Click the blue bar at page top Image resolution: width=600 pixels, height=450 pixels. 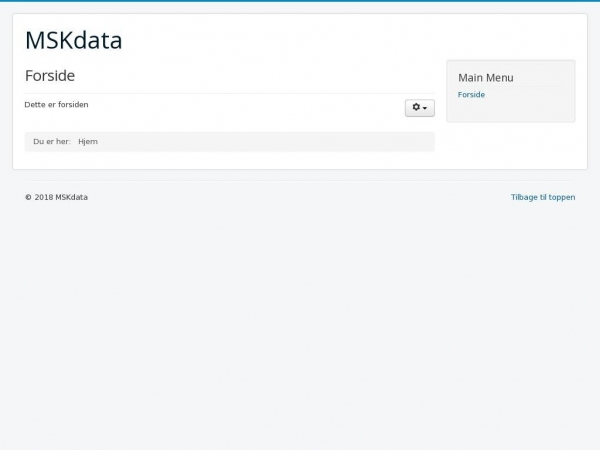tap(300, 1)
